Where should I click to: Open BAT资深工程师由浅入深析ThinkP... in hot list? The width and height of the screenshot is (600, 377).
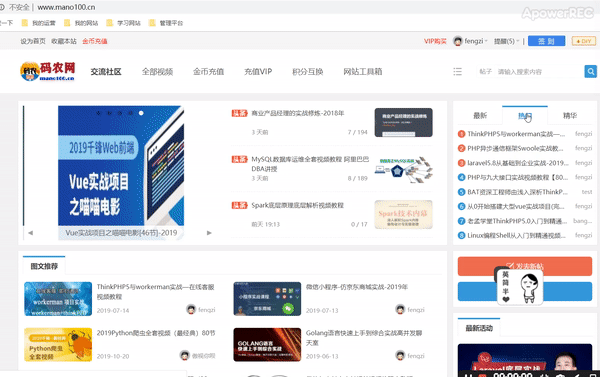[517, 192]
